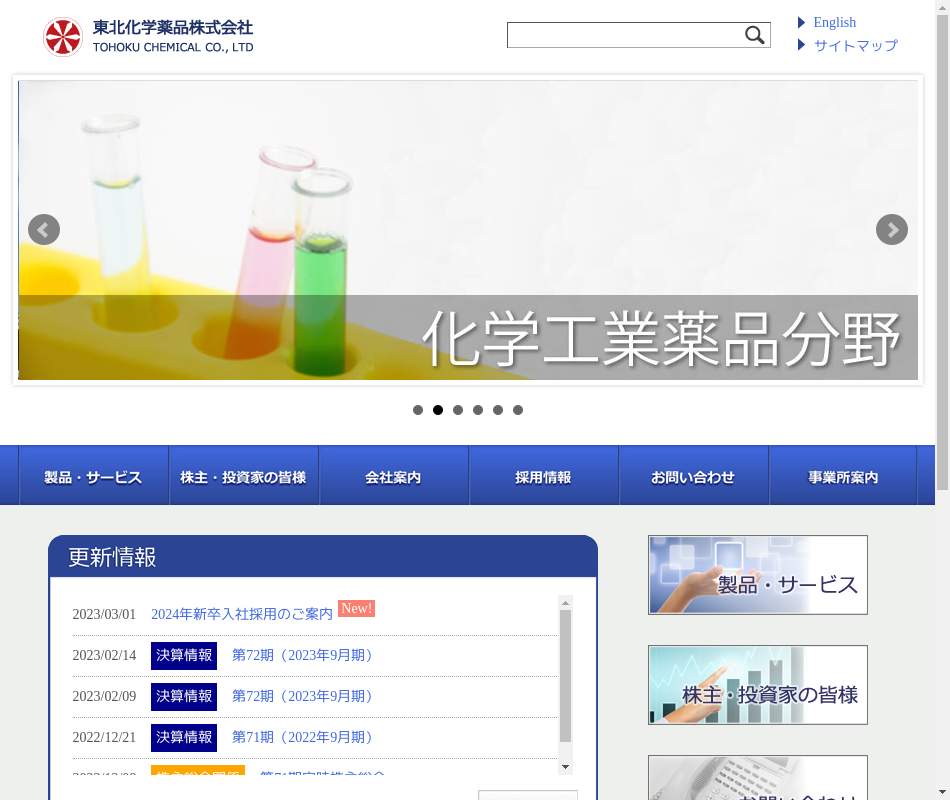Open the 会社案内 menu item

pos(394,476)
